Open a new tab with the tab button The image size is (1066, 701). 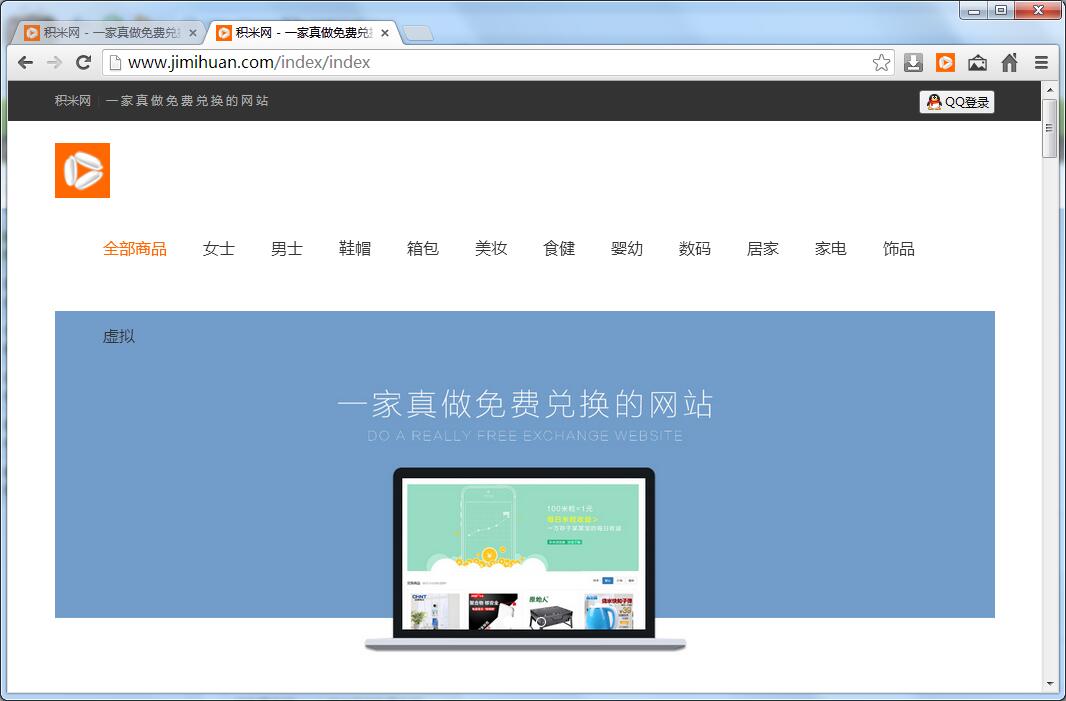tap(418, 33)
